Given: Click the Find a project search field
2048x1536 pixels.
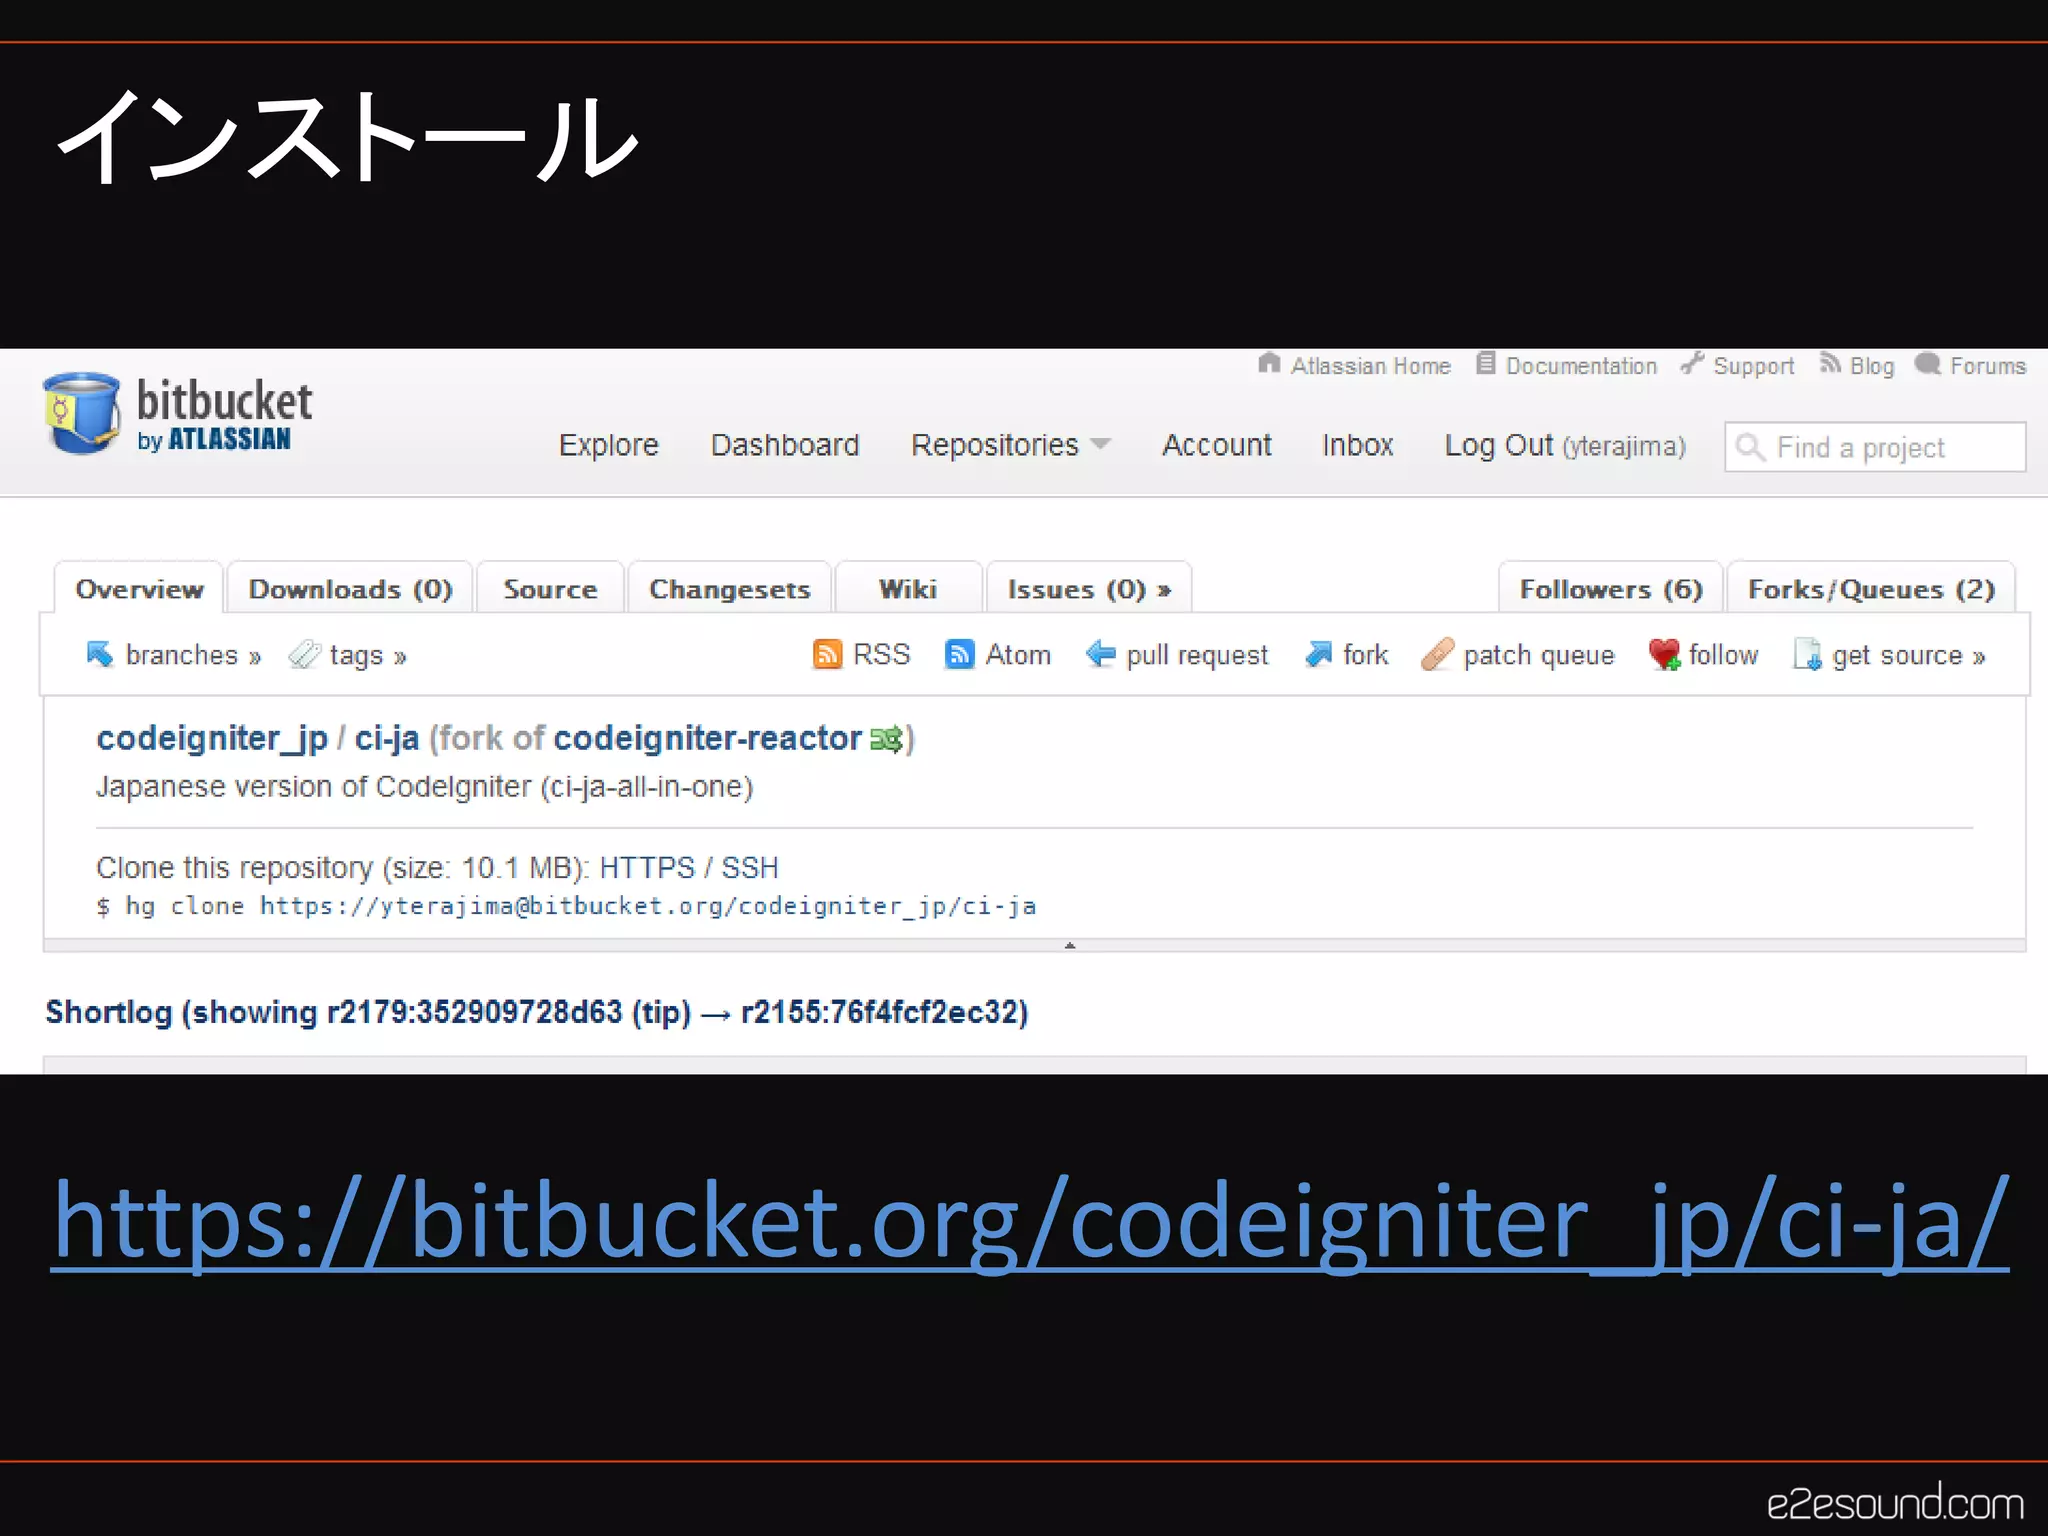Looking at the screenshot, I should 1875,447.
